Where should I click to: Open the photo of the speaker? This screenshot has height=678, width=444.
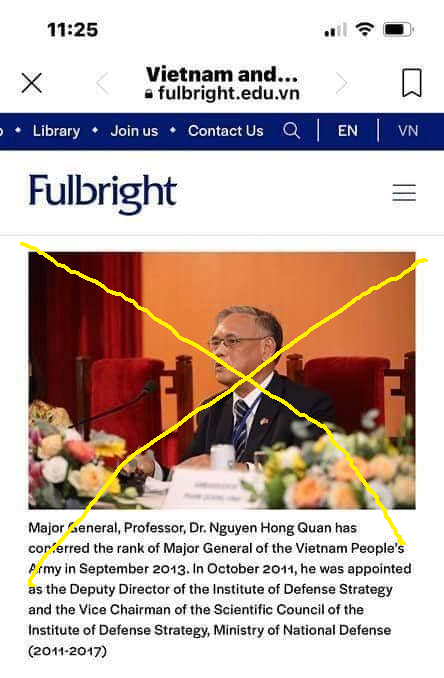click(x=222, y=380)
